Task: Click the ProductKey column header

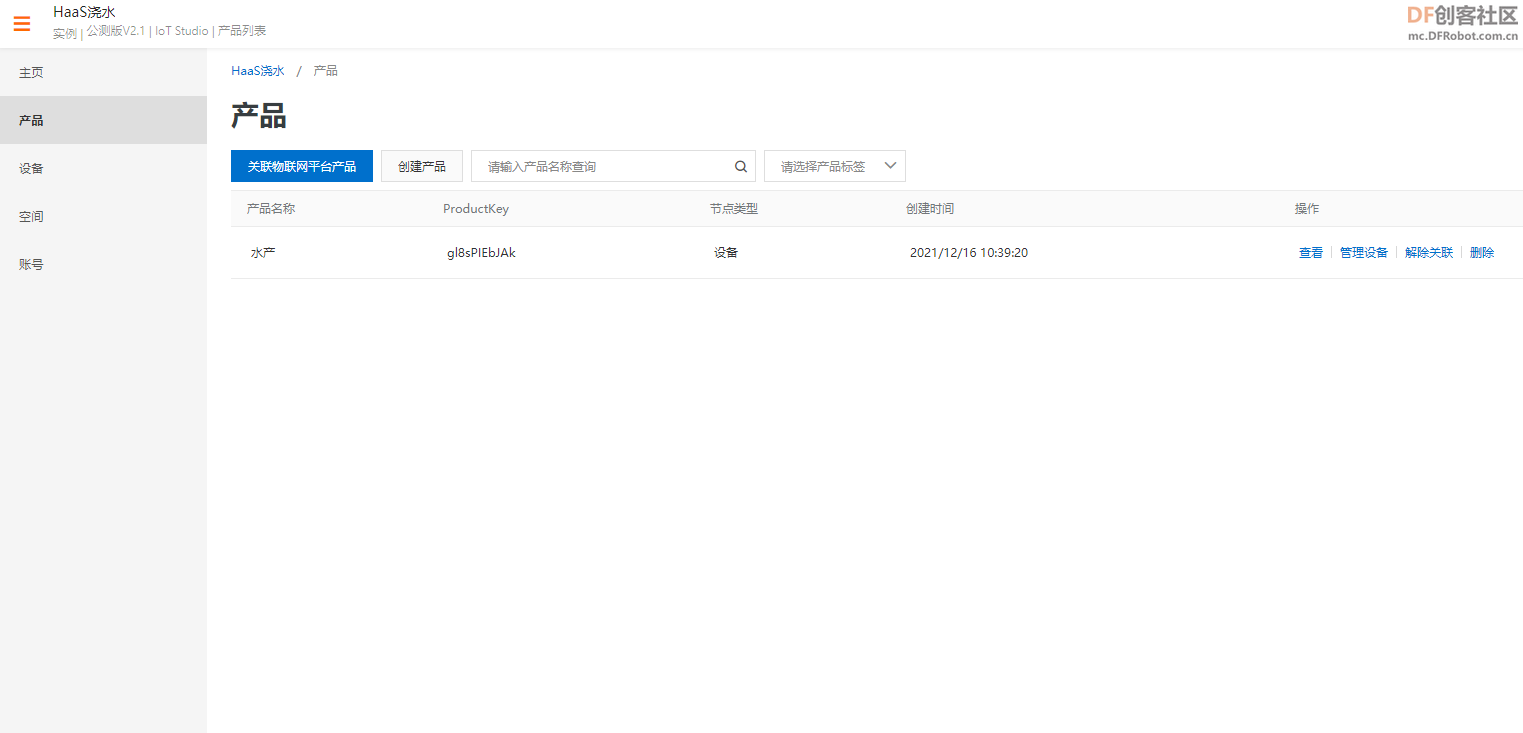Action: point(476,209)
